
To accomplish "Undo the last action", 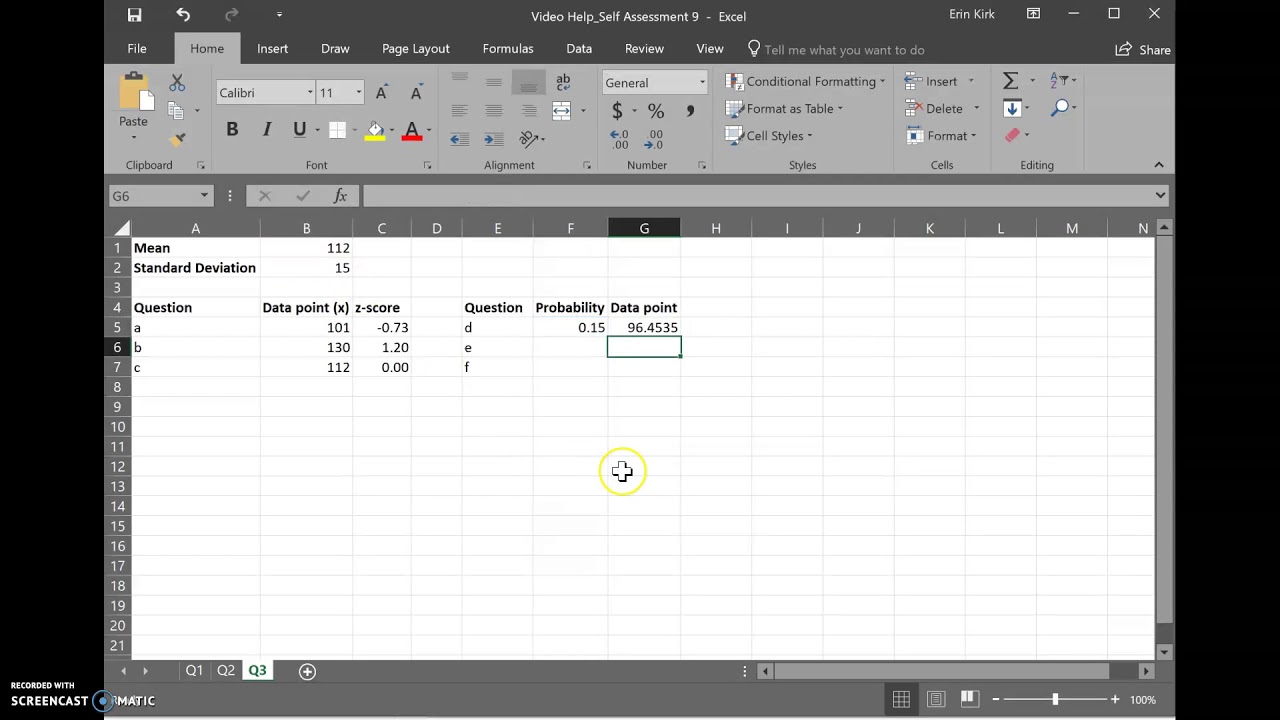I will [183, 15].
